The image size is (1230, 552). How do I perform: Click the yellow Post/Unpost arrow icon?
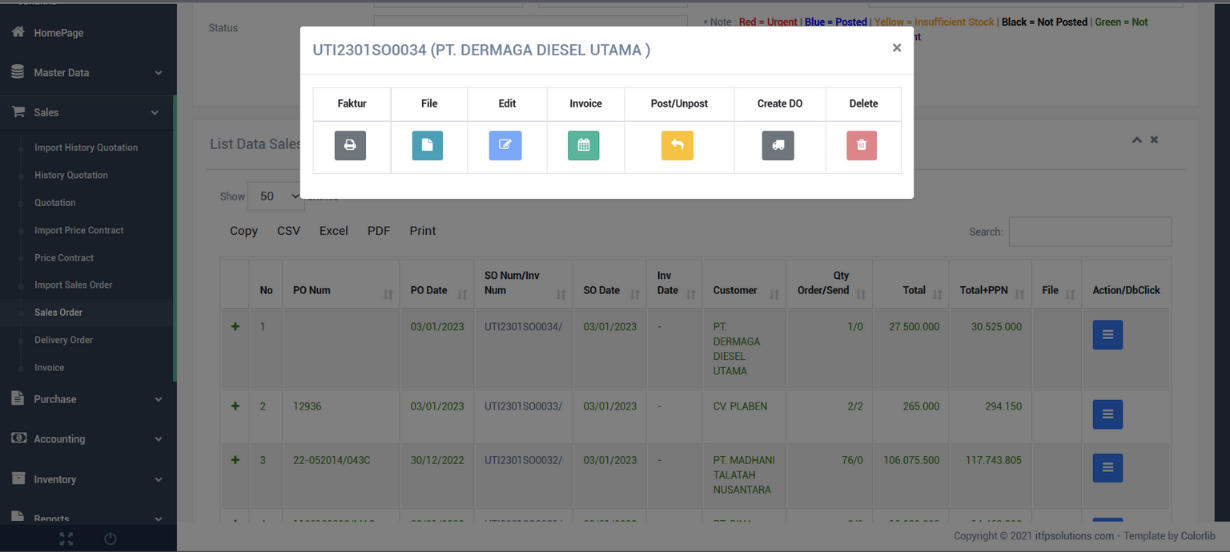(x=677, y=146)
